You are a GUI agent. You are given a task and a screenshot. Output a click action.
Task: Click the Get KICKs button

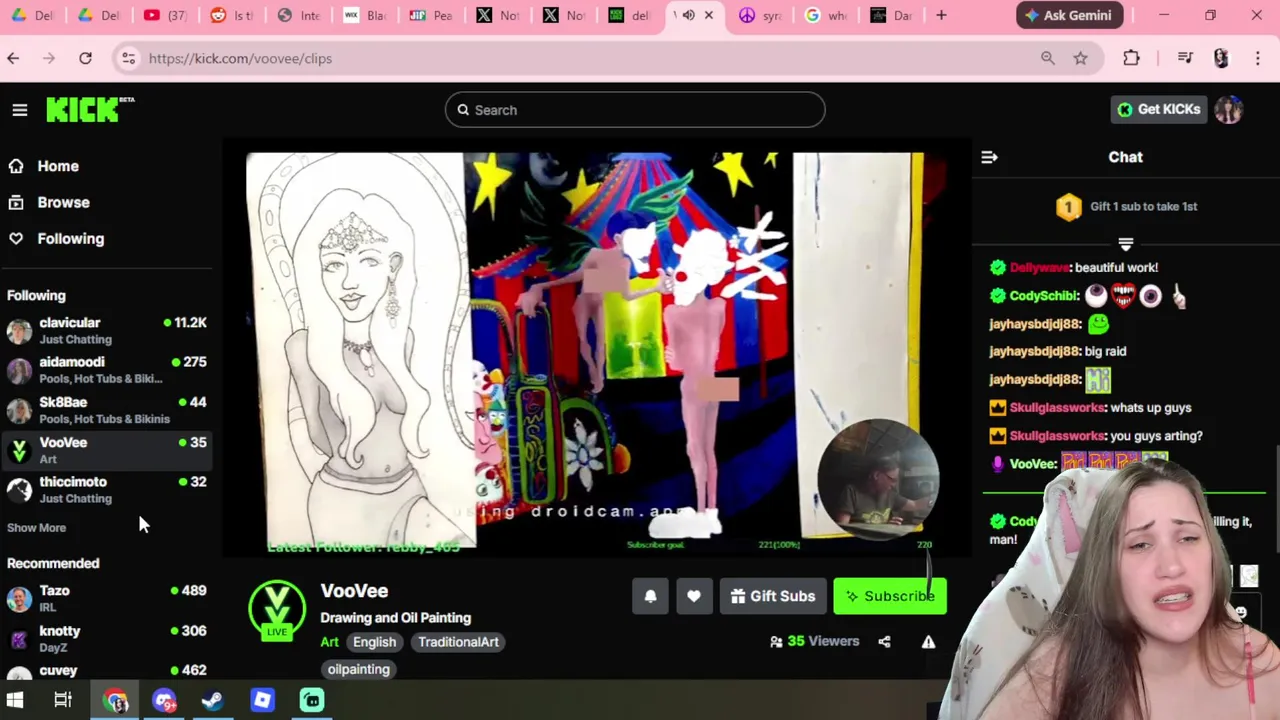click(1158, 109)
